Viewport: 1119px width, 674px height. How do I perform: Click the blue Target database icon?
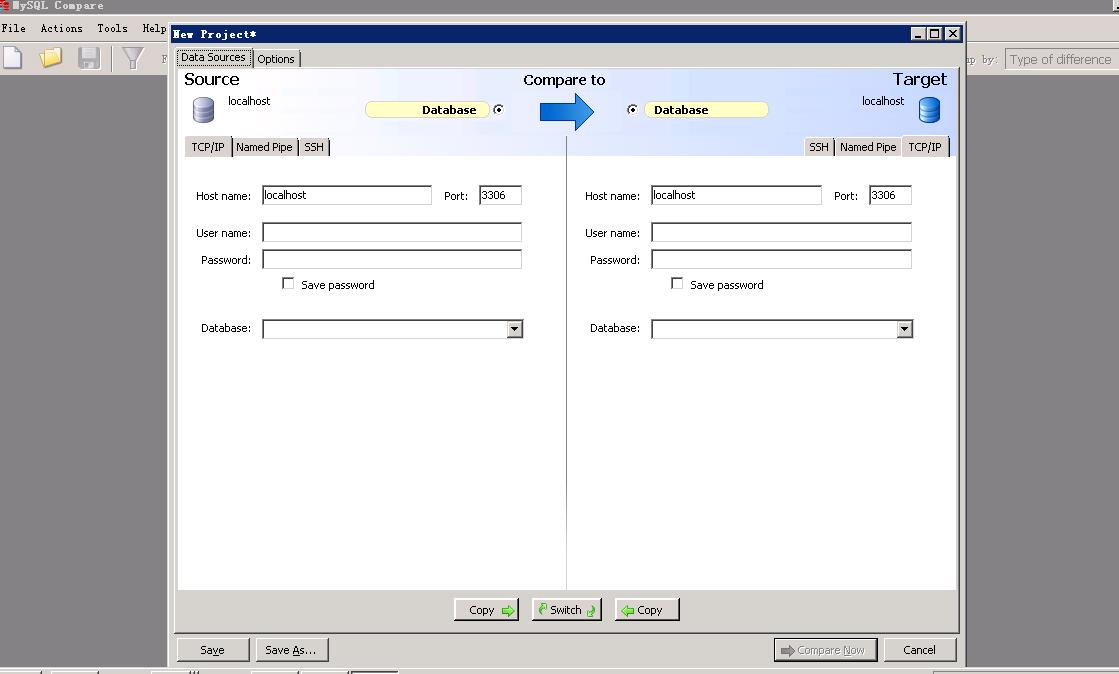coord(929,110)
